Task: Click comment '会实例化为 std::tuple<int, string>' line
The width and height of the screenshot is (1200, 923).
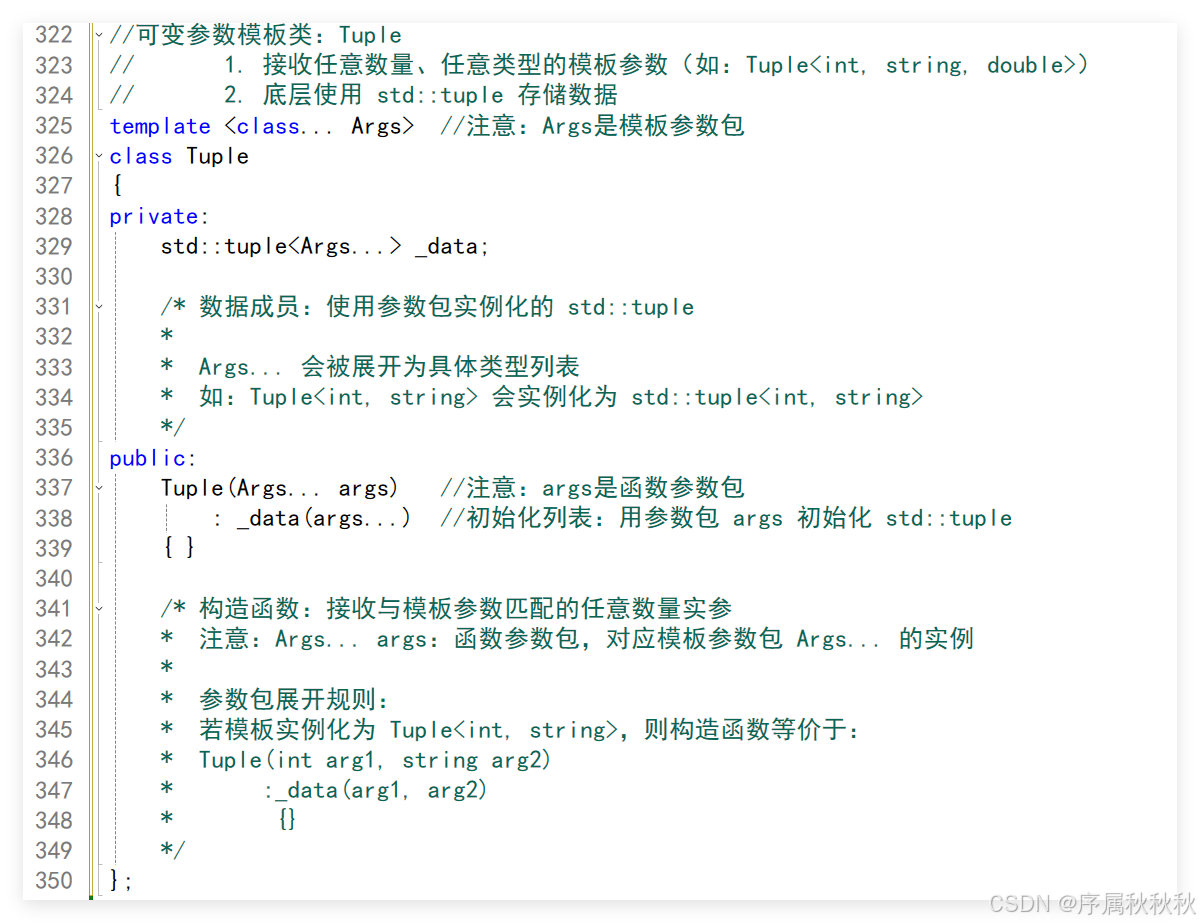Action: [561, 397]
